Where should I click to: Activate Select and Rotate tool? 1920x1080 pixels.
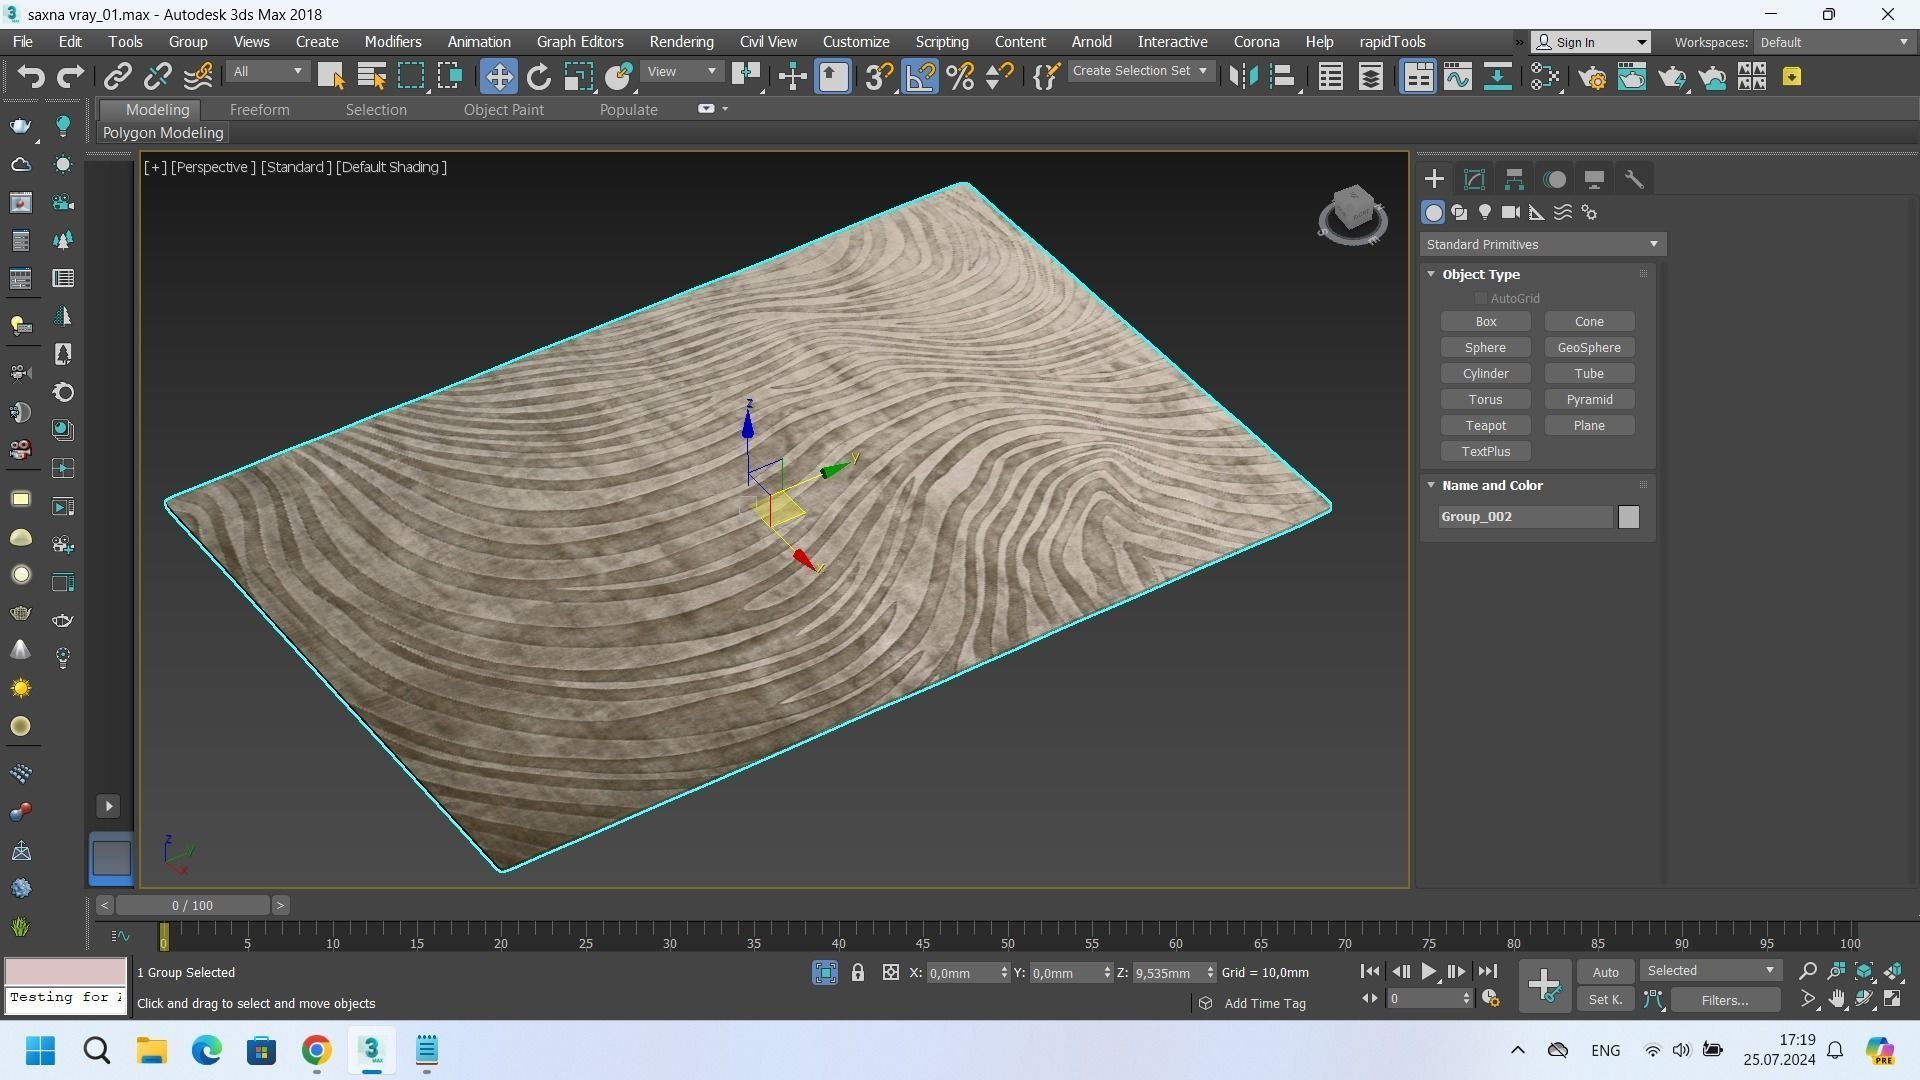[x=538, y=77]
